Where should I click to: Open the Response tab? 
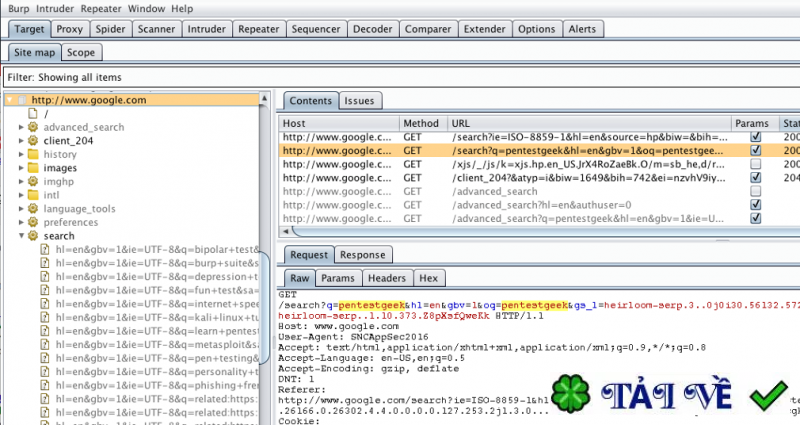point(363,255)
